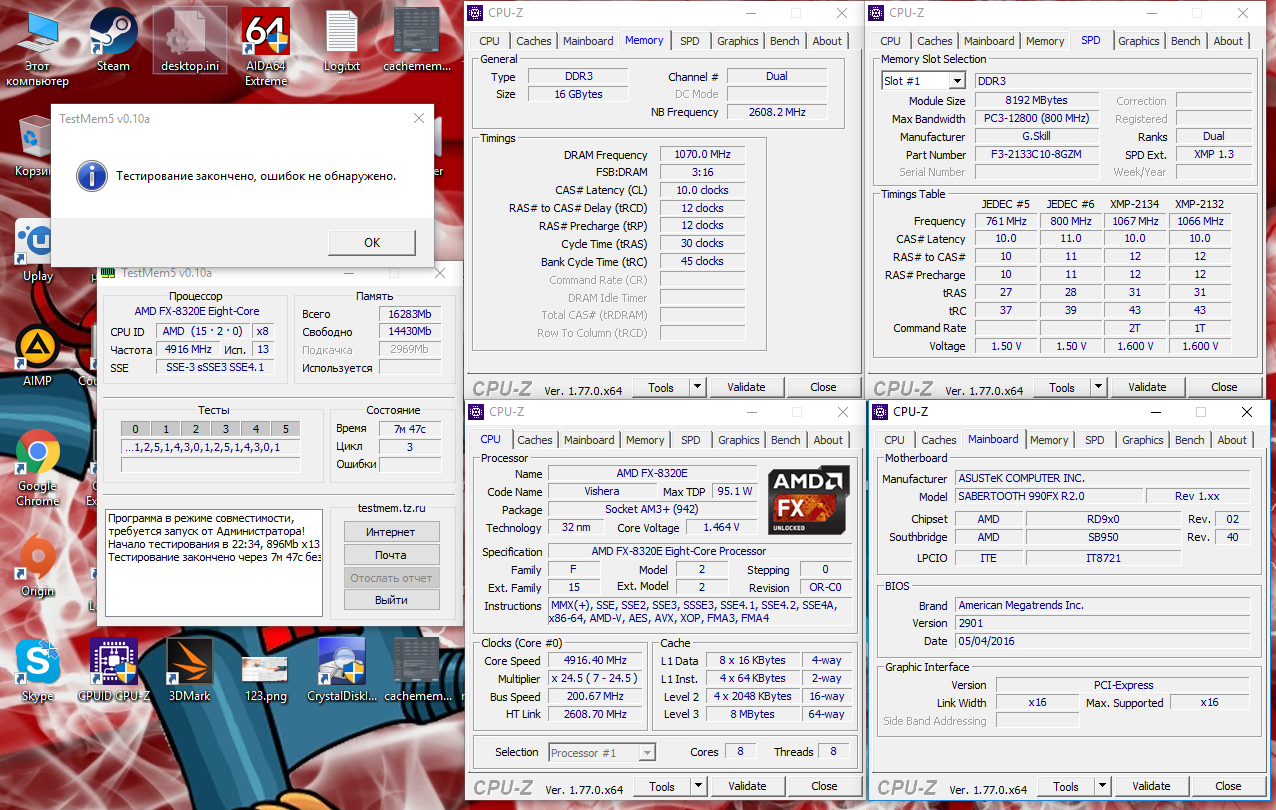Click Validate in the SPD CPU-Z window
Screen dimensions: 1276x810
coord(1147,387)
